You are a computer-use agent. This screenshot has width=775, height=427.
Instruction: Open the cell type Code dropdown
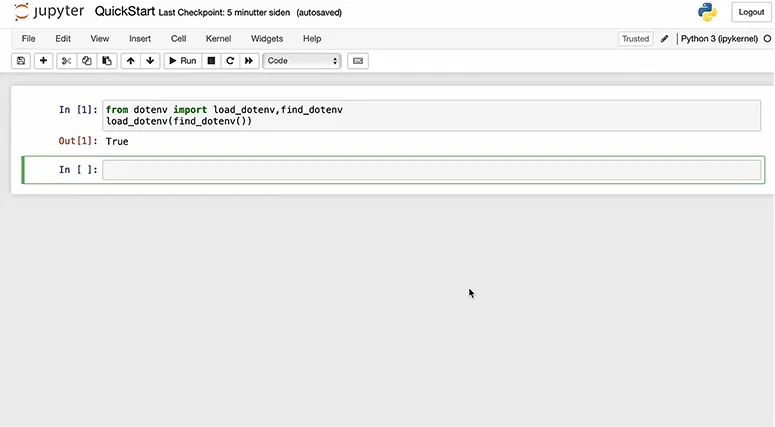[x=302, y=61]
